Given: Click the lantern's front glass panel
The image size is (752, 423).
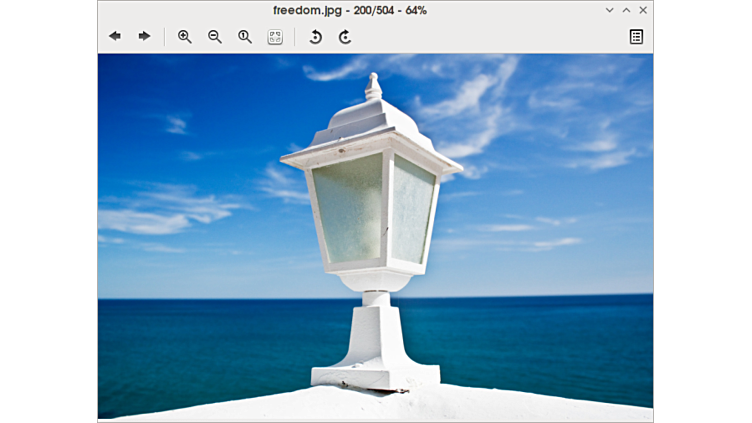Looking at the screenshot, I should [348, 208].
